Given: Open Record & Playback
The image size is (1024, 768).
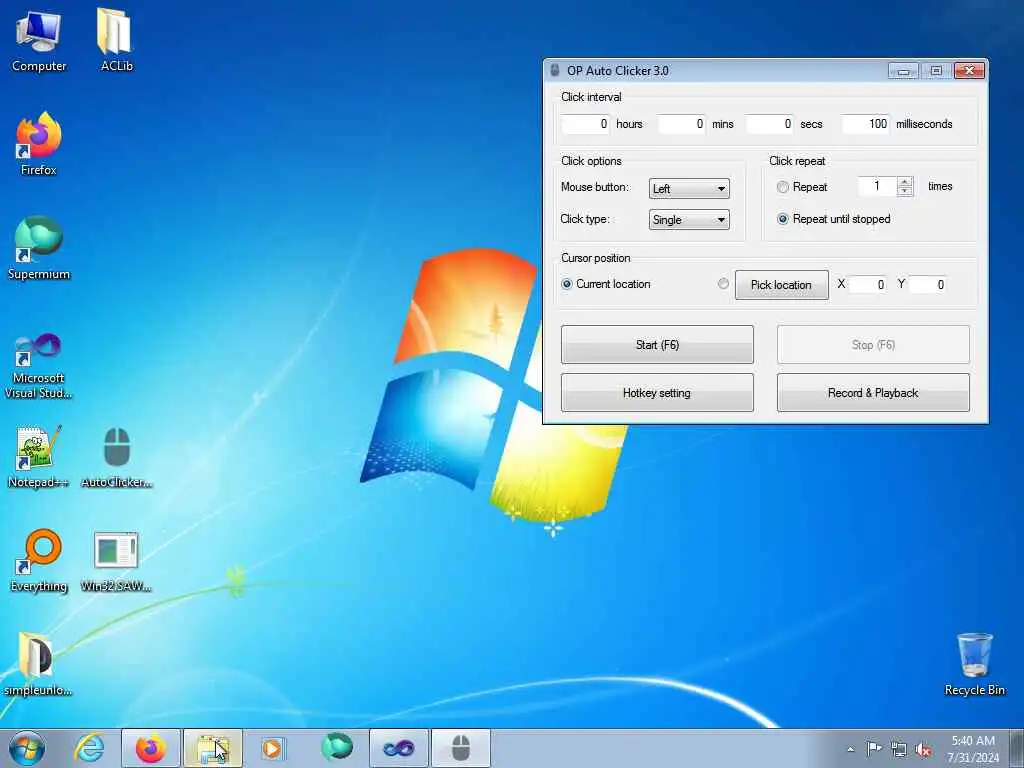Looking at the screenshot, I should [x=873, y=393].
